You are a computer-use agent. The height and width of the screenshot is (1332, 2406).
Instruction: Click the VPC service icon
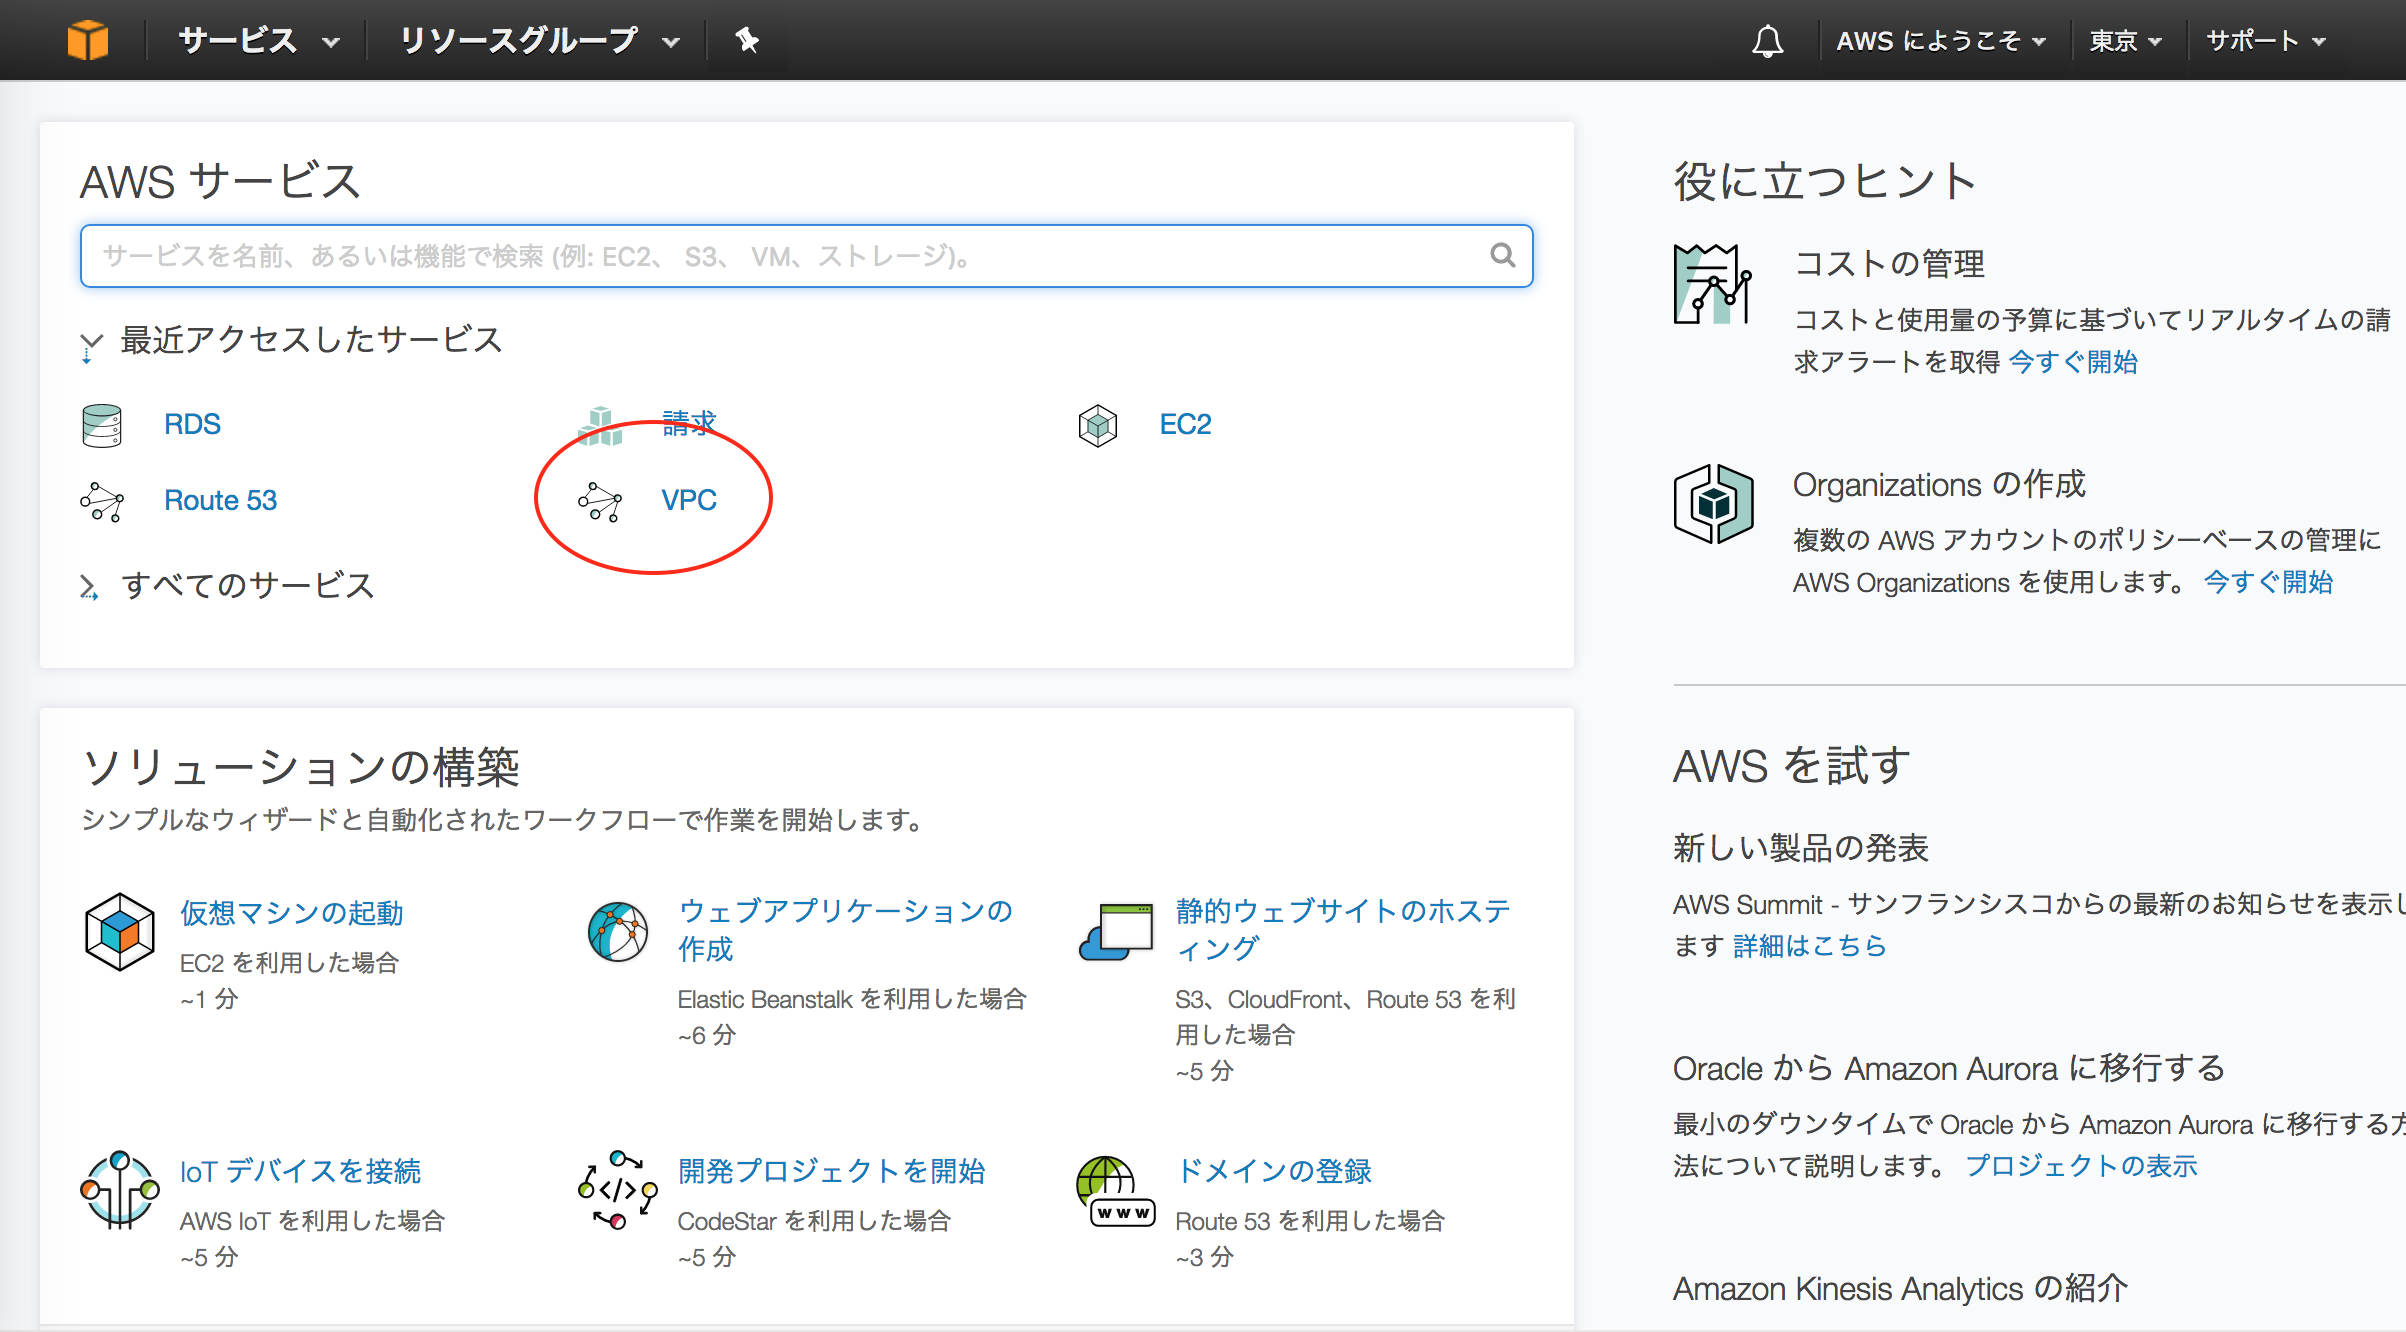(x=600, y=501)
